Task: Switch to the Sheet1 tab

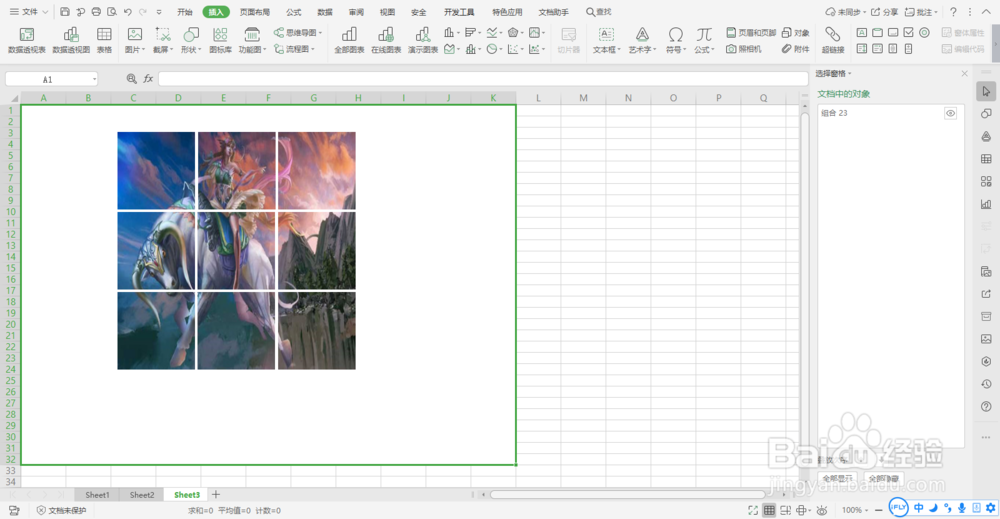Action: coord(97,495)
